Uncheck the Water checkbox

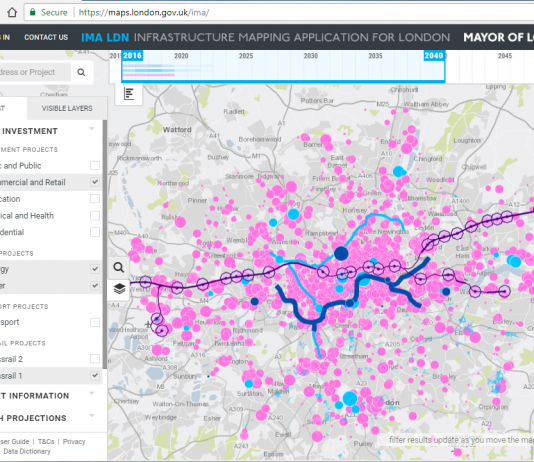(95, 286)
